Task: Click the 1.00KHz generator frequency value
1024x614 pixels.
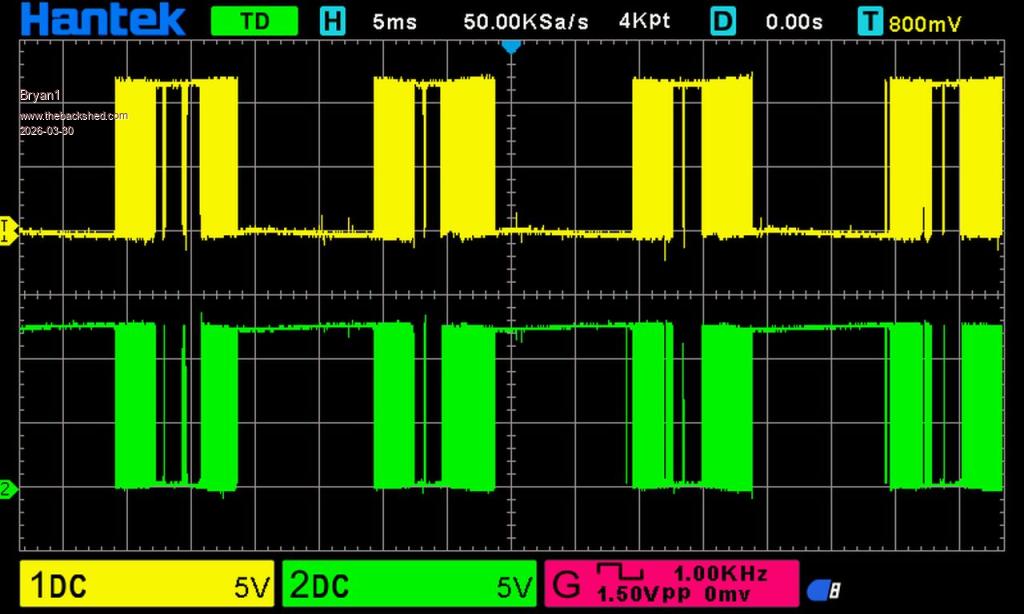Action: pyautogui.click(x=721, y=574)
